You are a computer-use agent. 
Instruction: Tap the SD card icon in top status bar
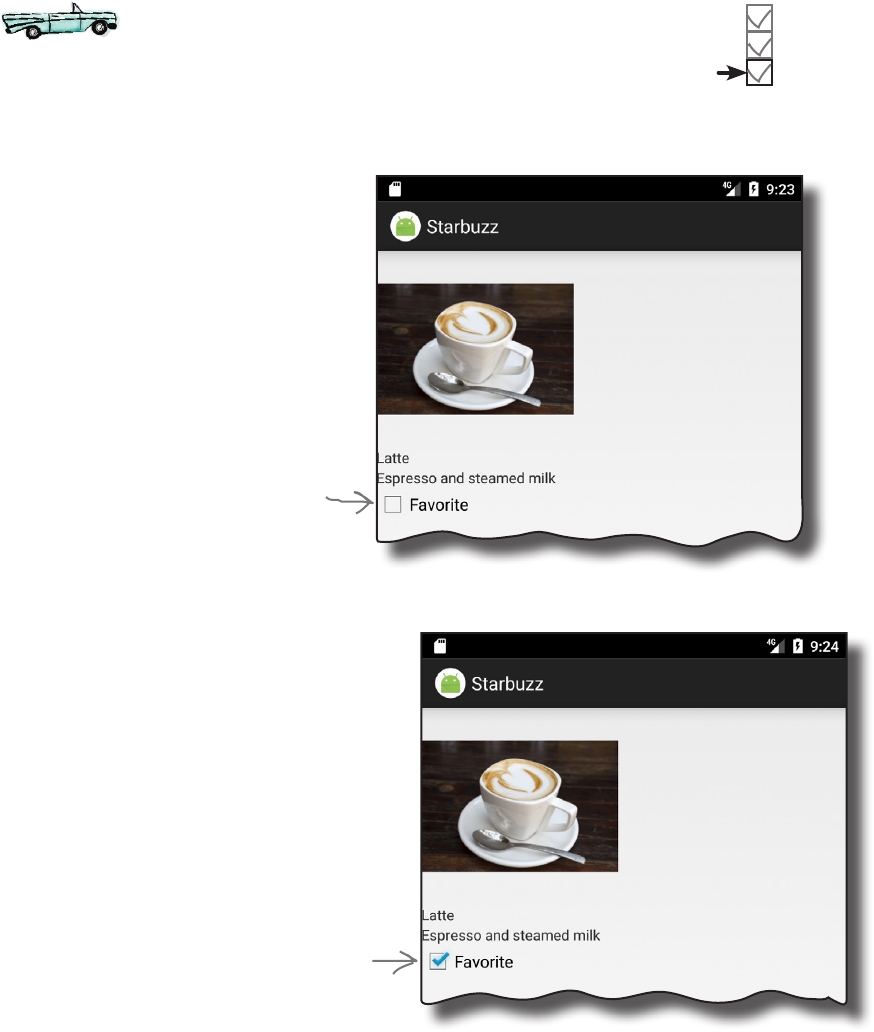[x=395, y=190]
